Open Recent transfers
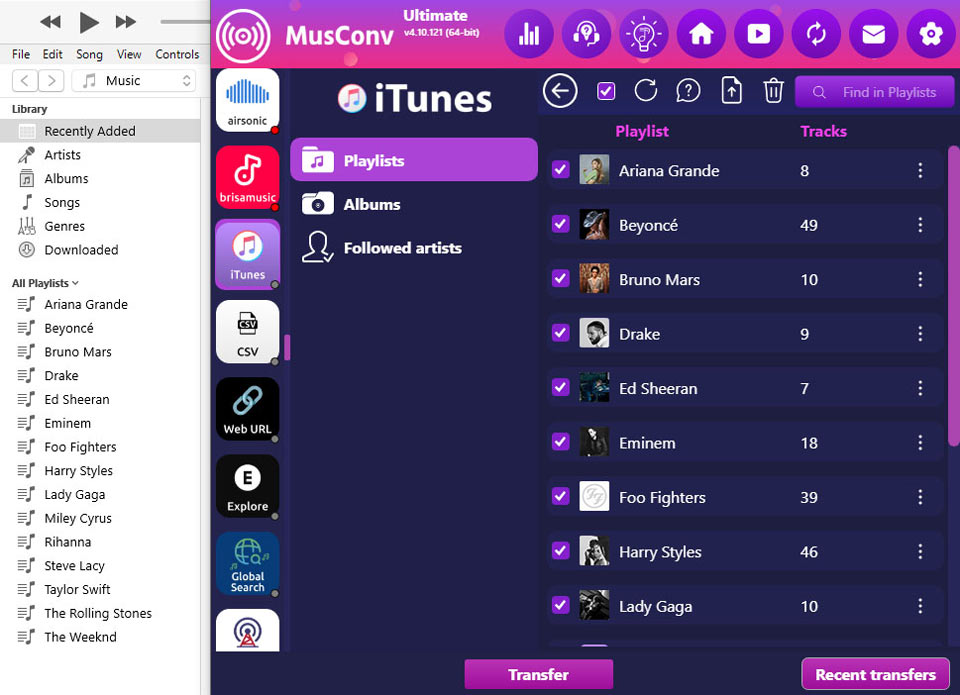This screenshot has height=695, width=960. point(876,674)
